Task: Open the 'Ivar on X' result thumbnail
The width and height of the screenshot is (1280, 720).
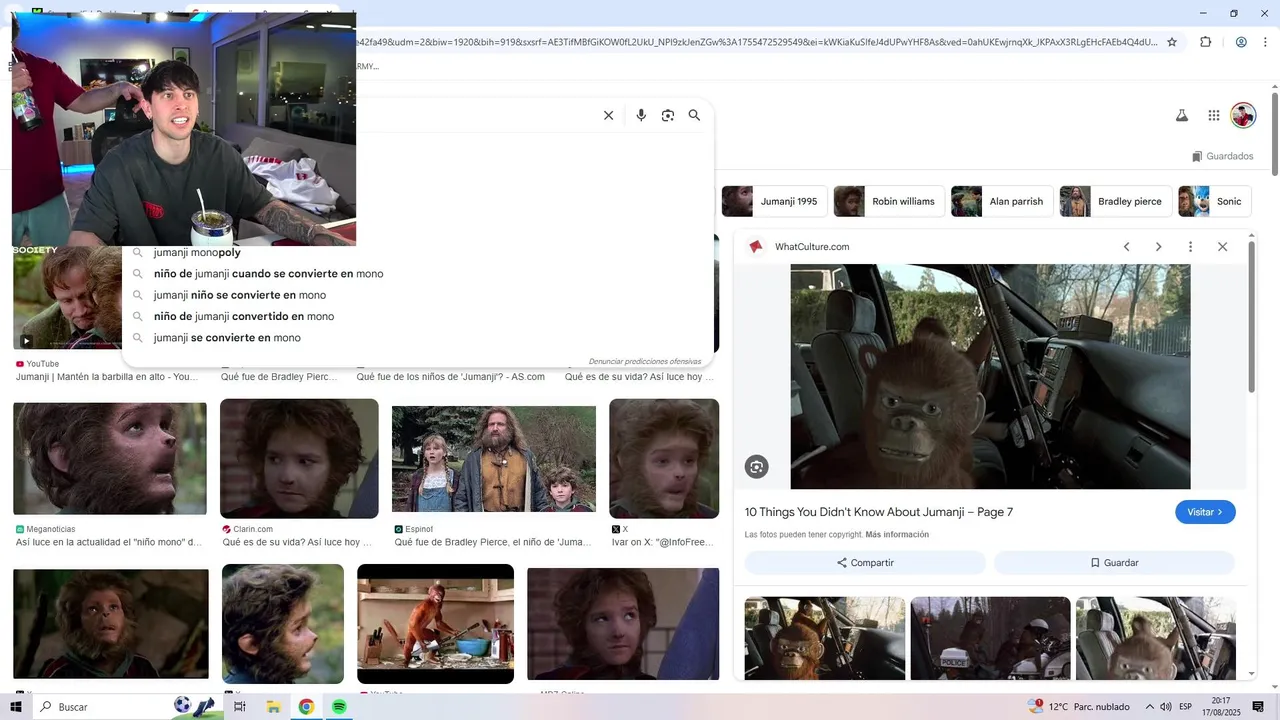Action: pyautogui.click(x=664, y=459)
